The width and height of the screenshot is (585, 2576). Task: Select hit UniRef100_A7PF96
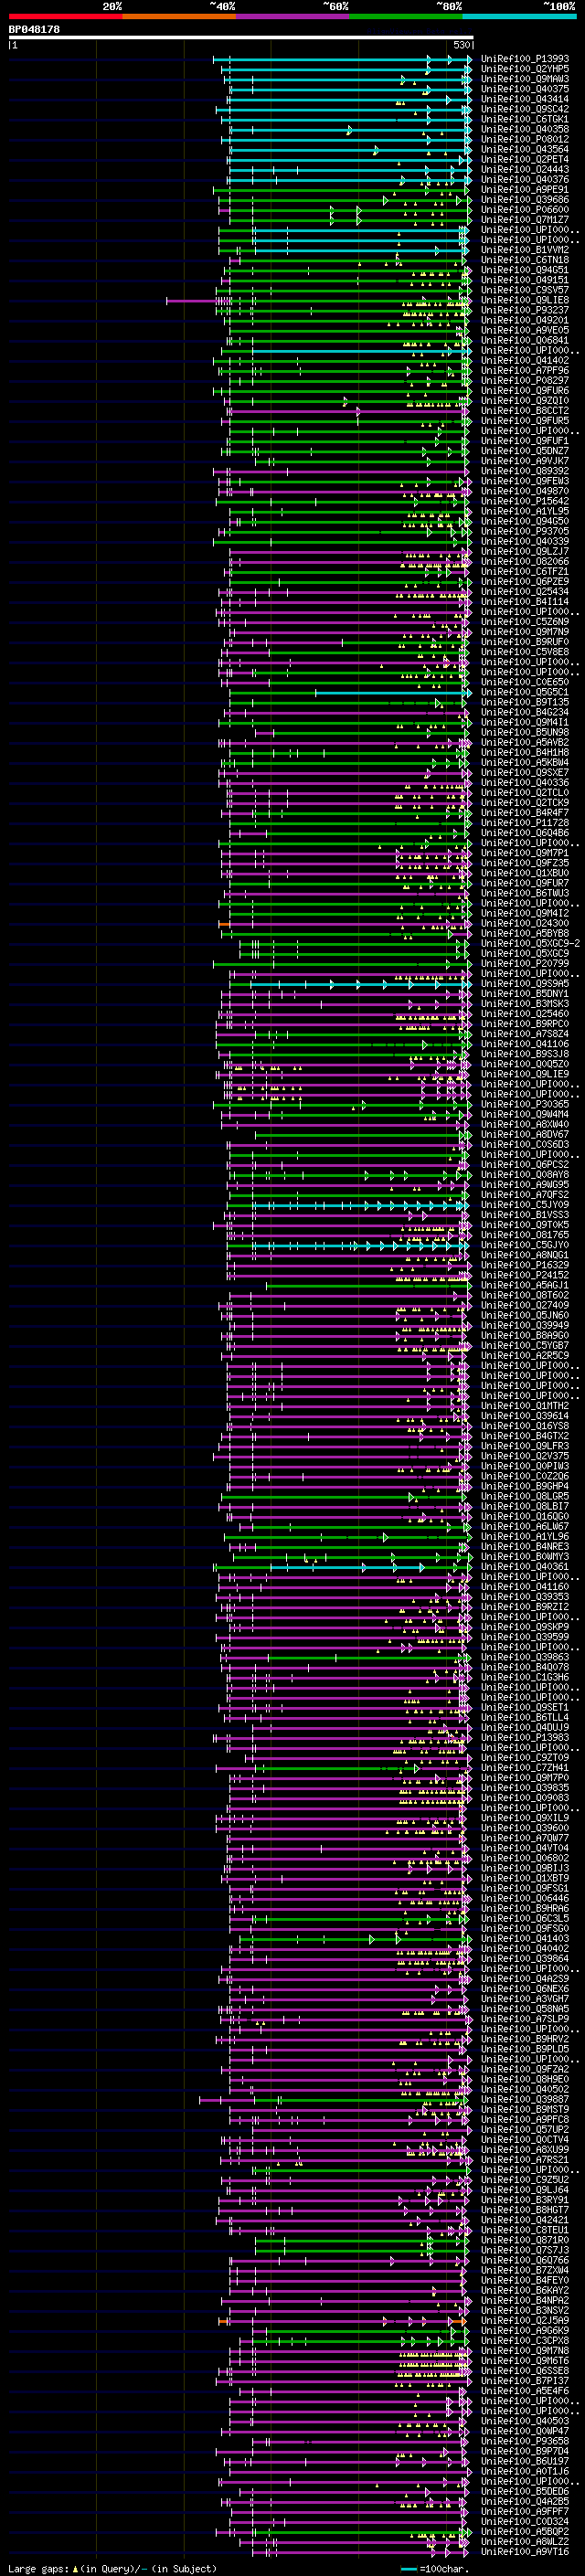pos(524,370)
